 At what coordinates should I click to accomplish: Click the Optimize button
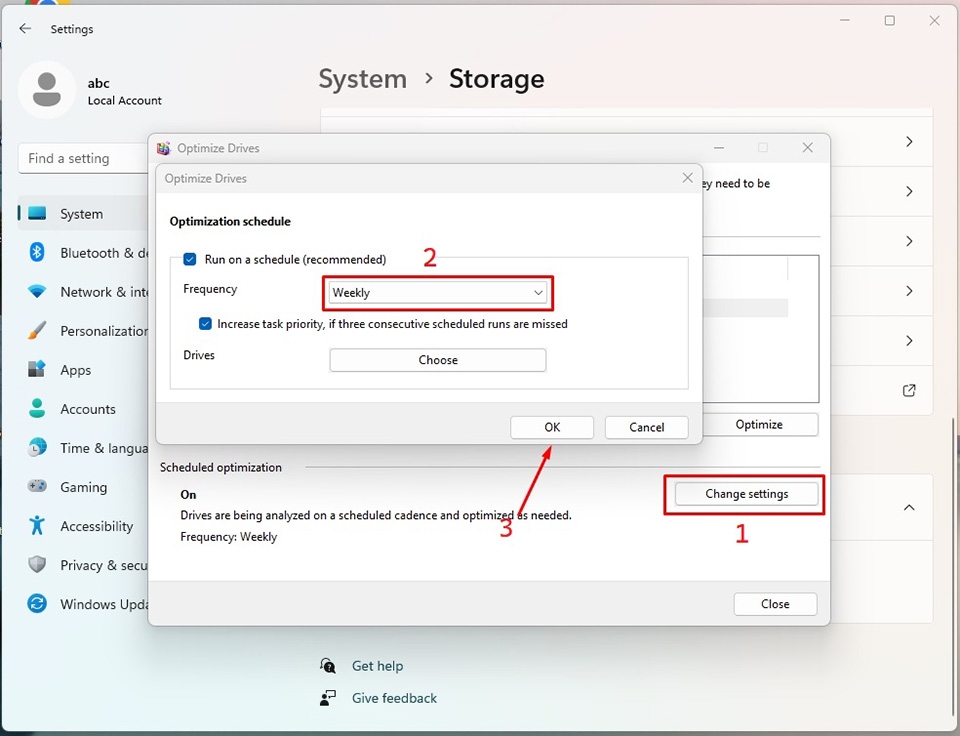point(759,424)
